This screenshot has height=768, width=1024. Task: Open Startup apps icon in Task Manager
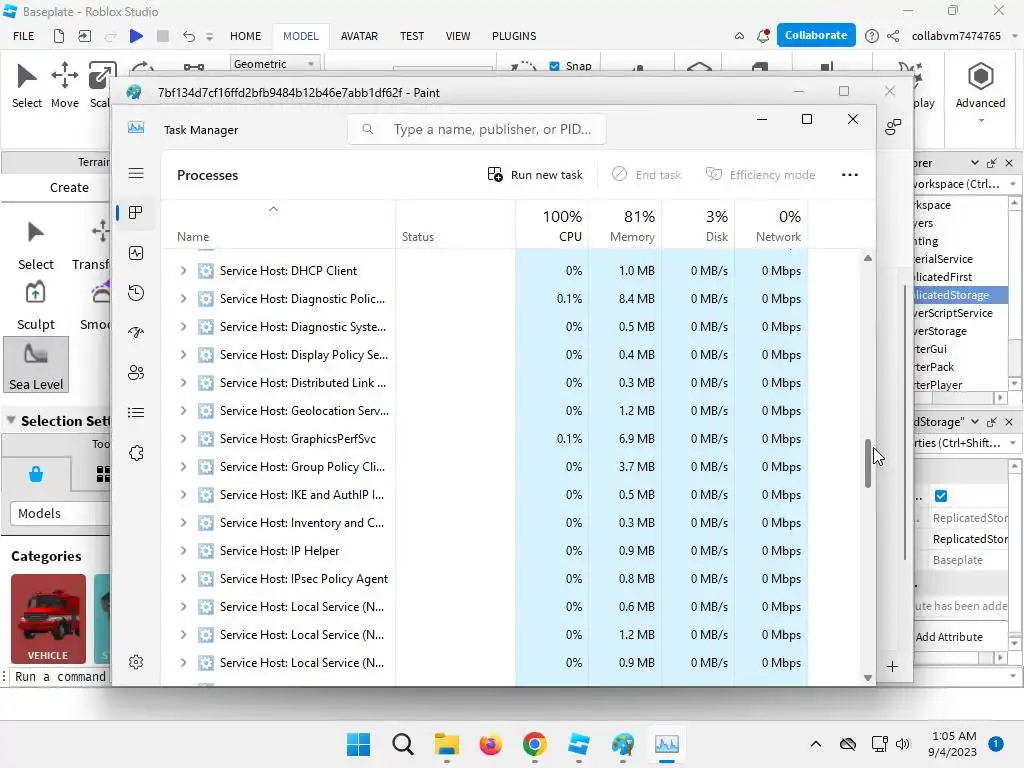(x=136, y=332)
